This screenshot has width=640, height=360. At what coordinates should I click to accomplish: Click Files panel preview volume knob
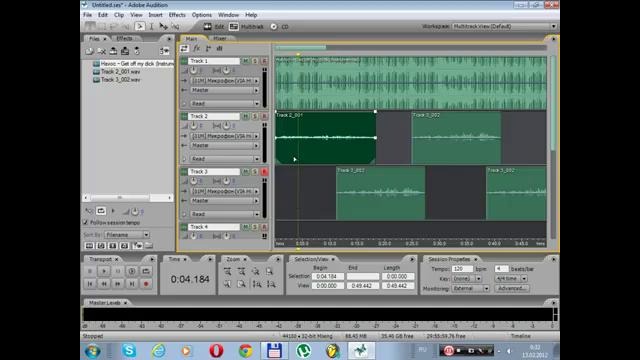pos(135,211)
